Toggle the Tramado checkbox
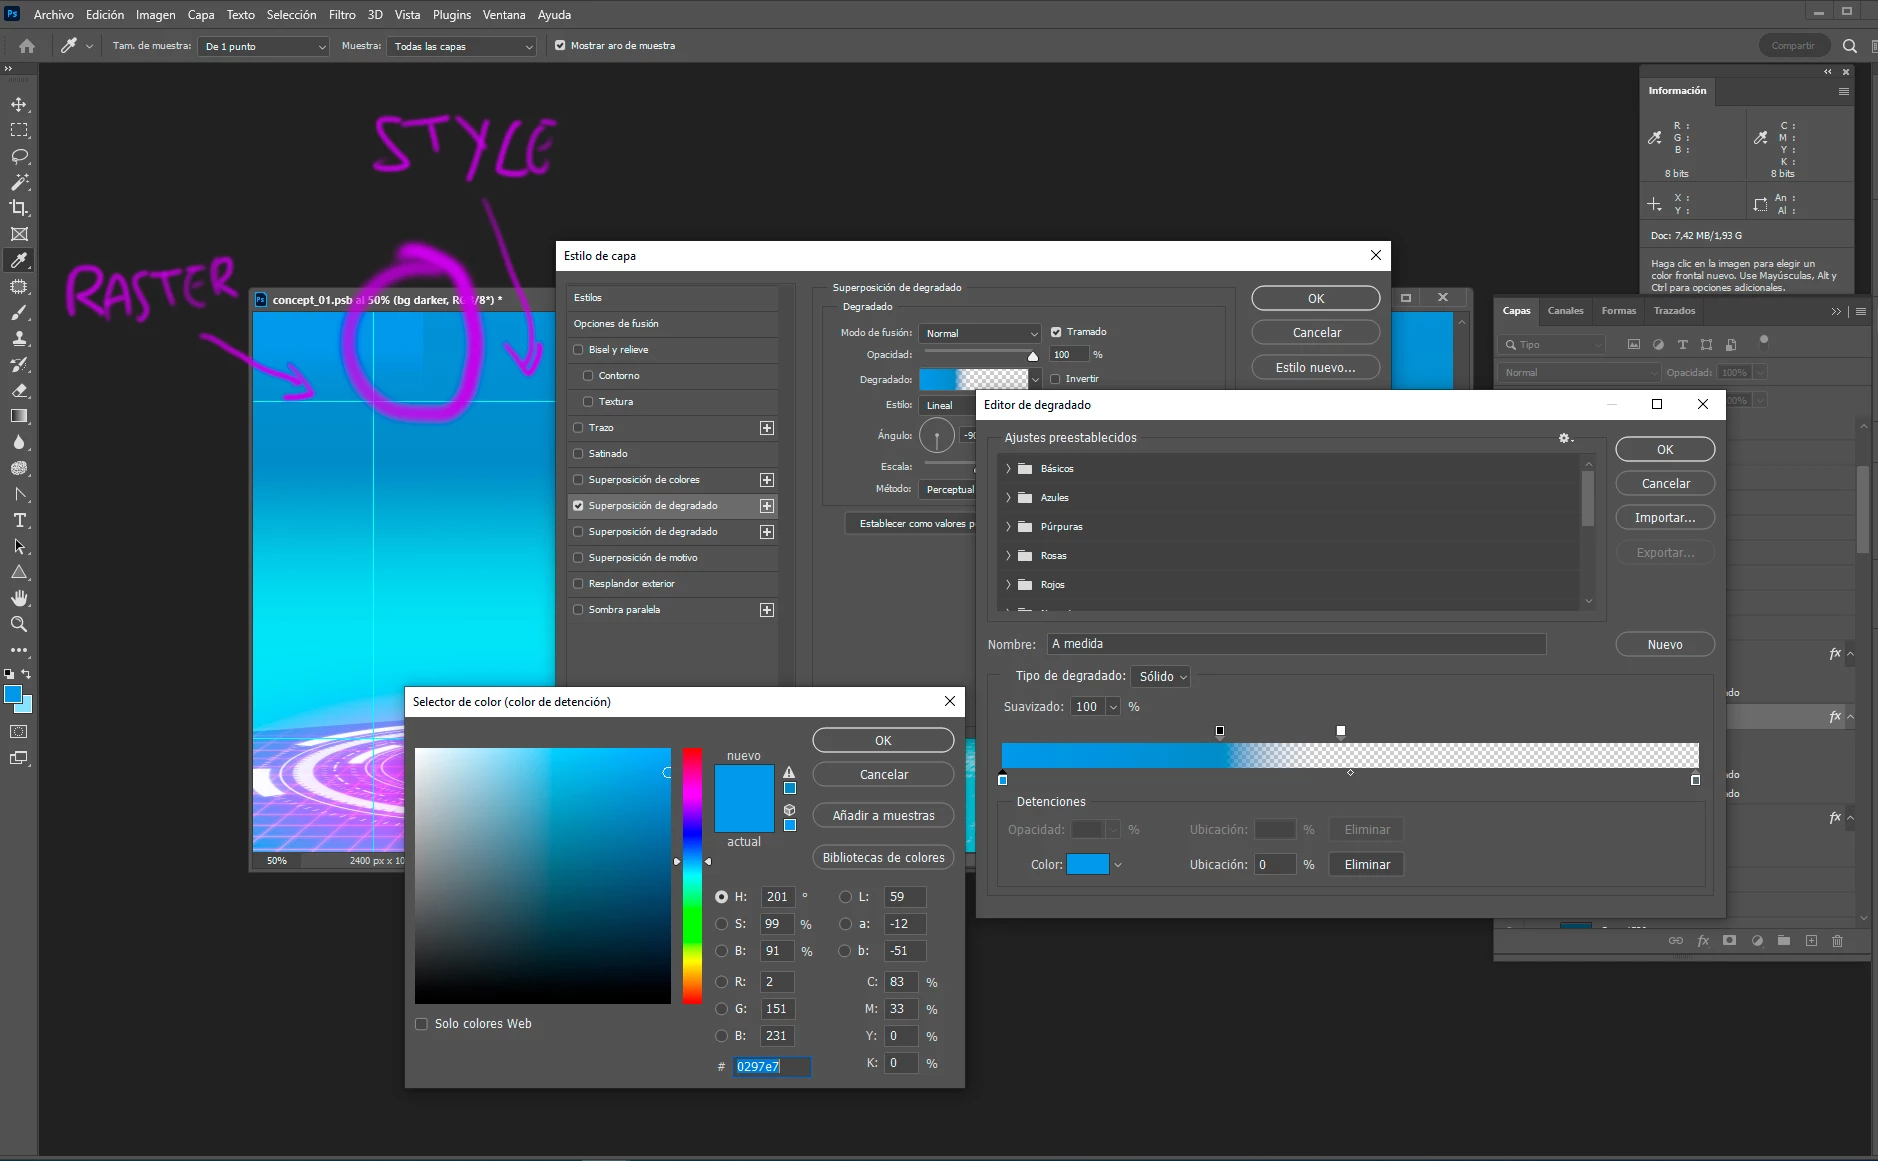 pyautogui.click(x=1056, y=332)
